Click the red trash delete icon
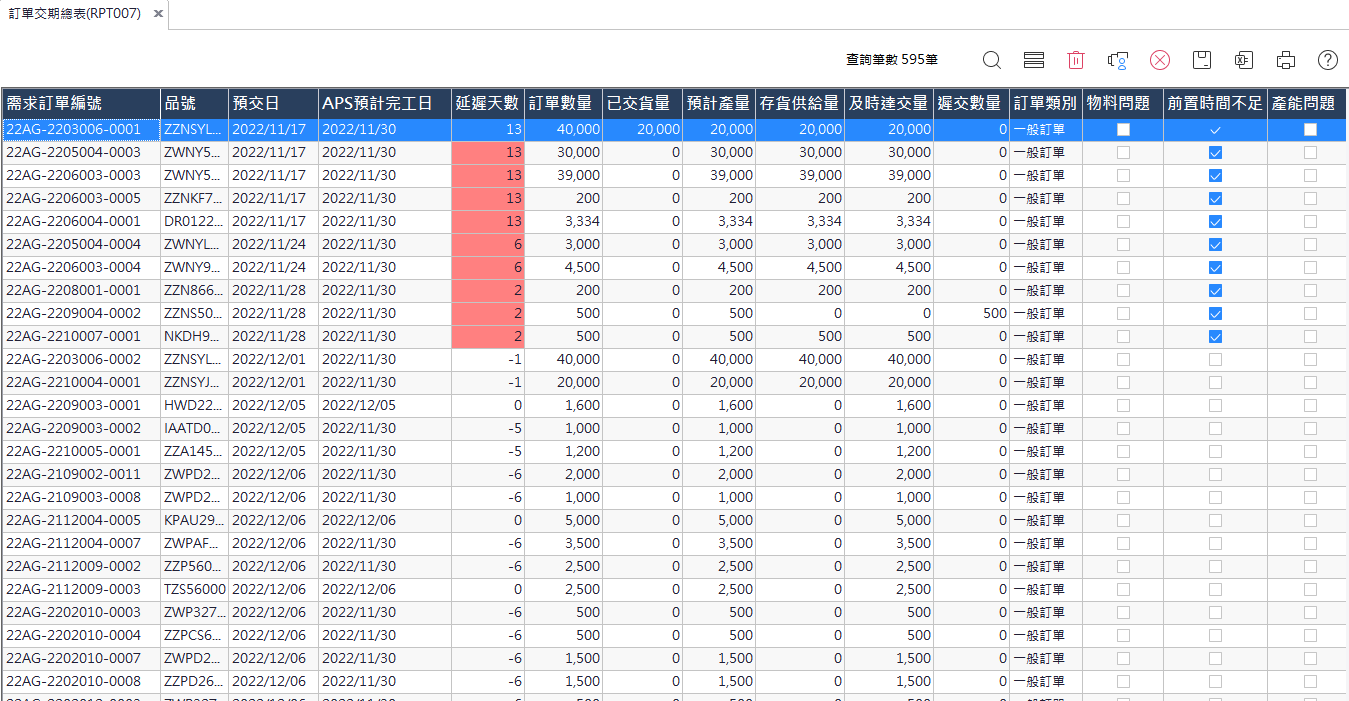The height and width of the screenshot is (701, 1349). coord(1076,60)
